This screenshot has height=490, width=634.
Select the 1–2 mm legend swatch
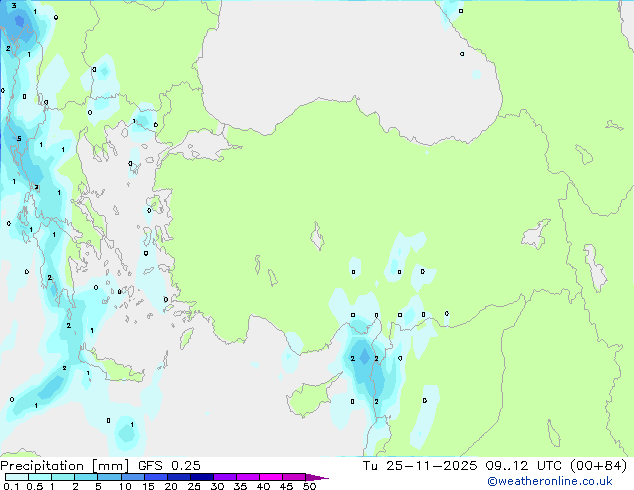[63, 477]
